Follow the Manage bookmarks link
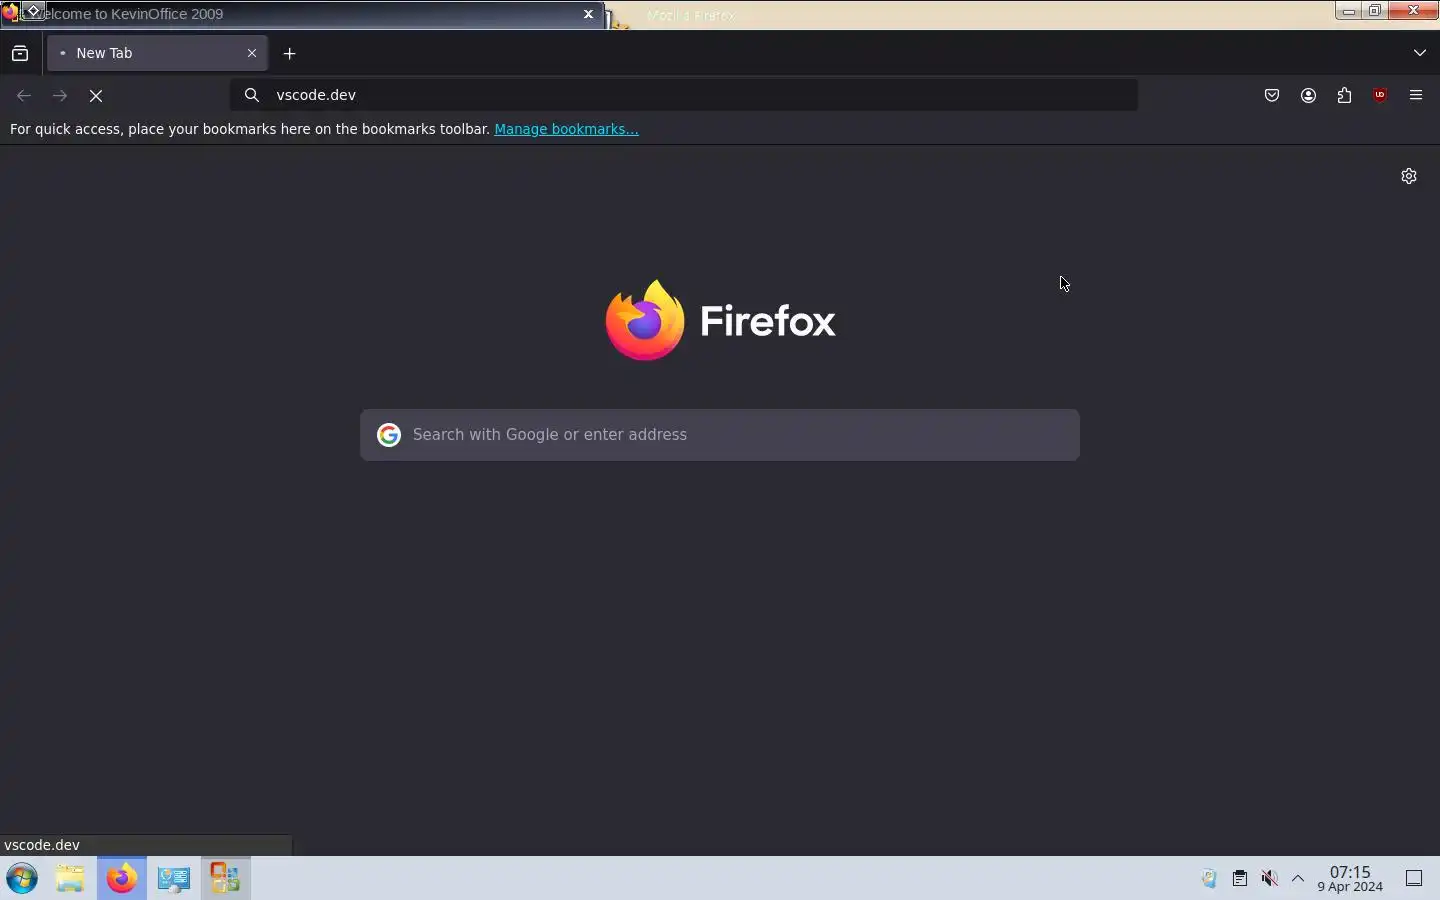 tap(566, 129)
